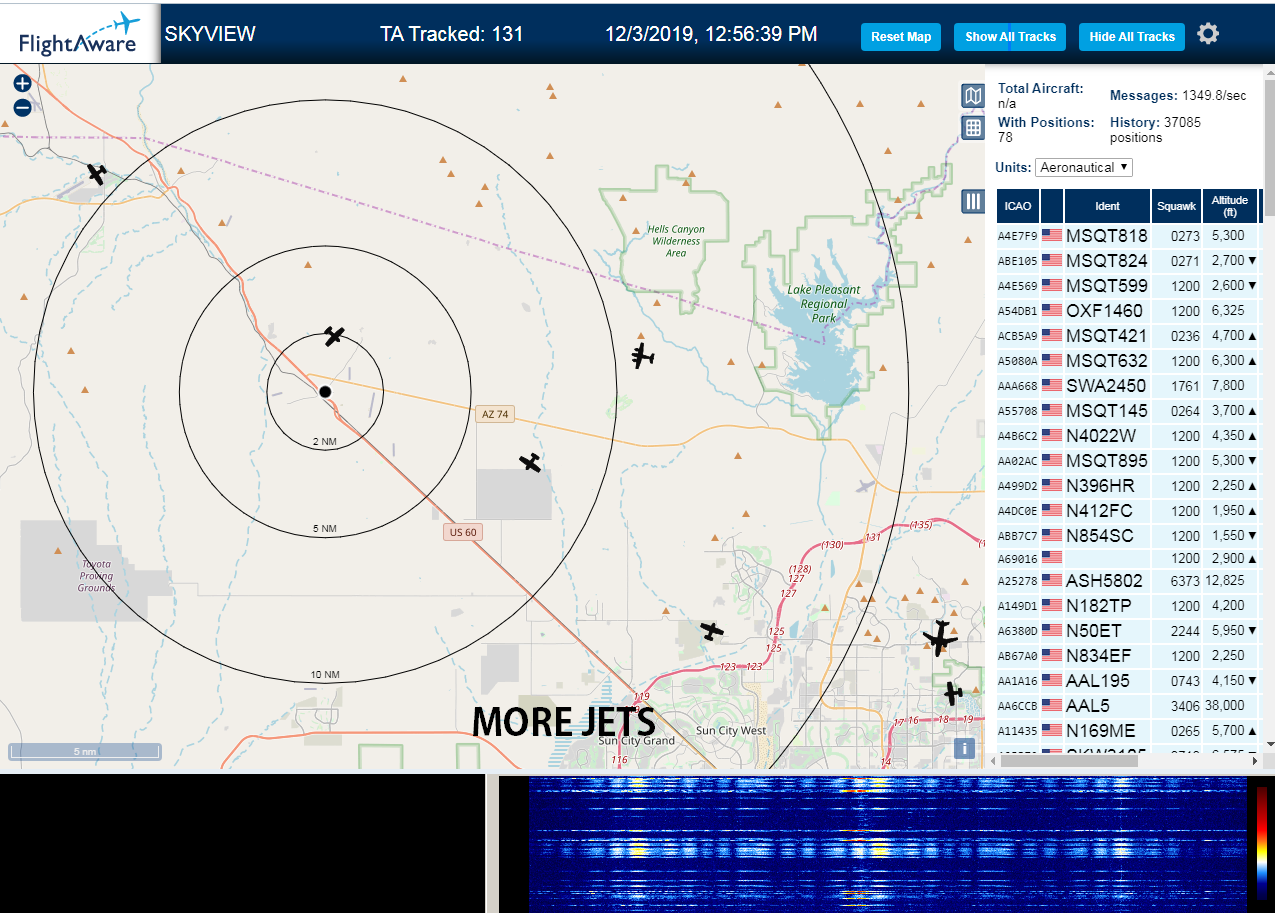
Task: Select the MSQT599 aircraft row
Action: (1127, 286)
